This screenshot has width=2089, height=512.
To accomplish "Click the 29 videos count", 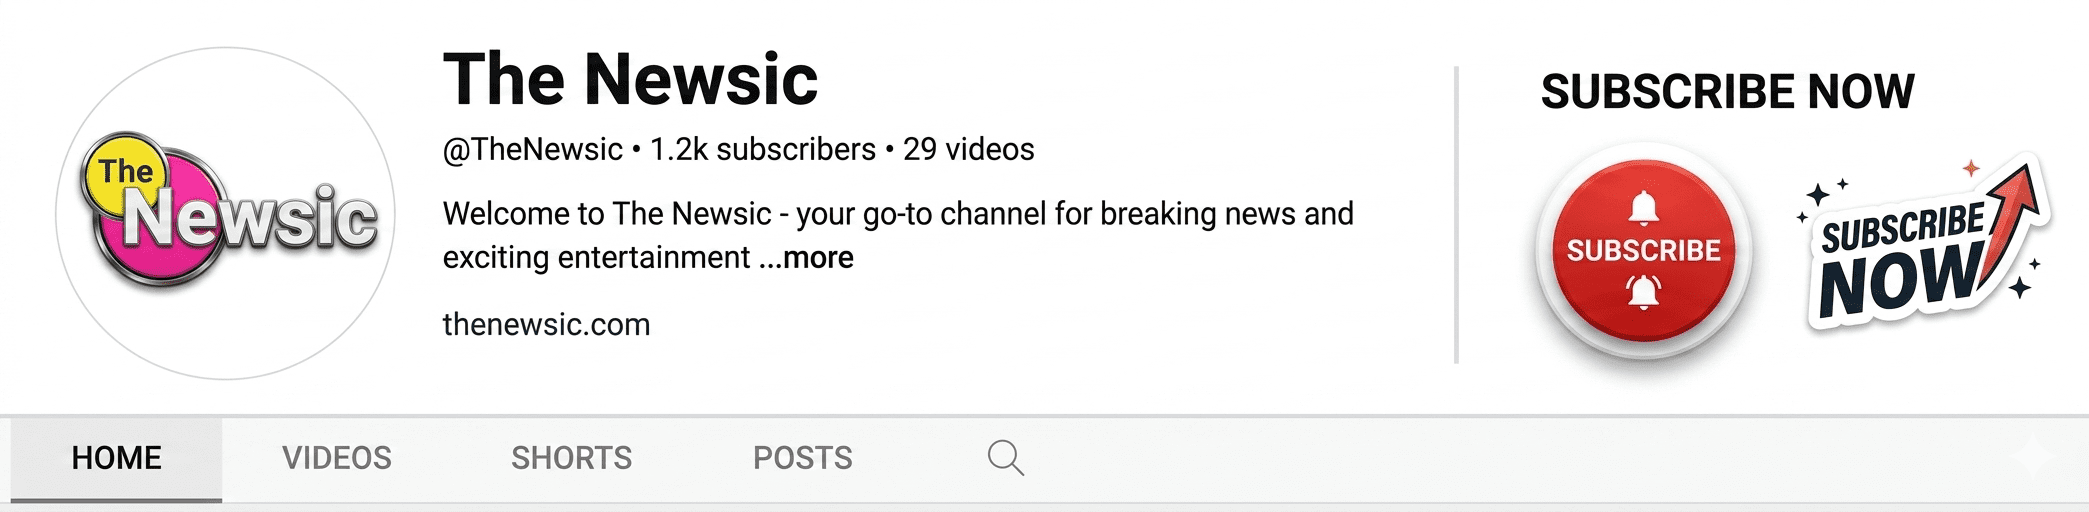I will click(968, 150).
